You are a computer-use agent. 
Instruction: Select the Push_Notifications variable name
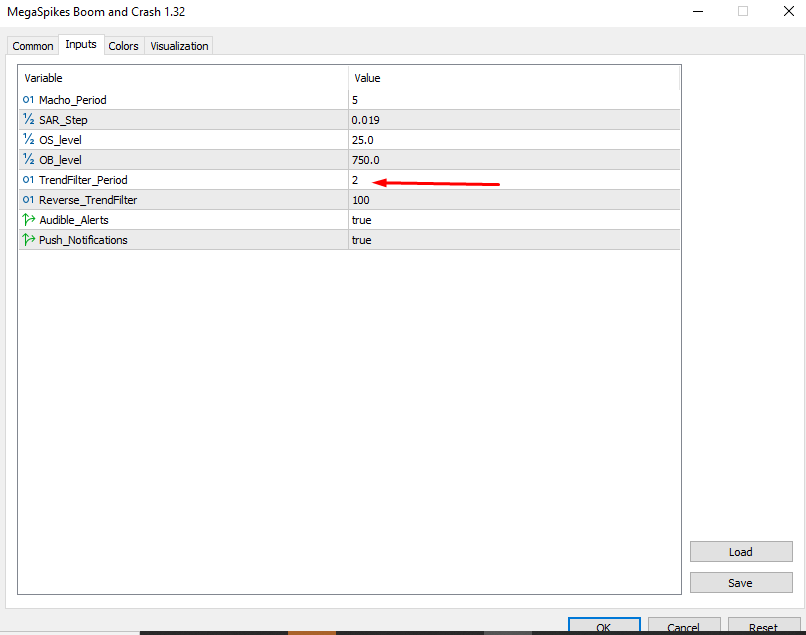[83, 240]
